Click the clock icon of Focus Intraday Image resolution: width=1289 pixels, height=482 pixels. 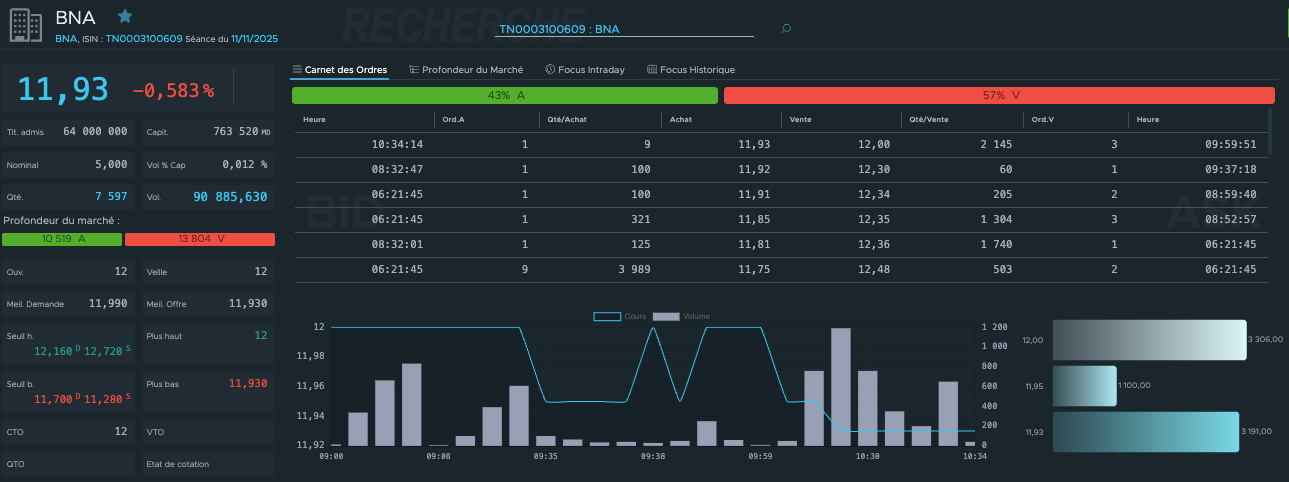[x=550, y=70]
